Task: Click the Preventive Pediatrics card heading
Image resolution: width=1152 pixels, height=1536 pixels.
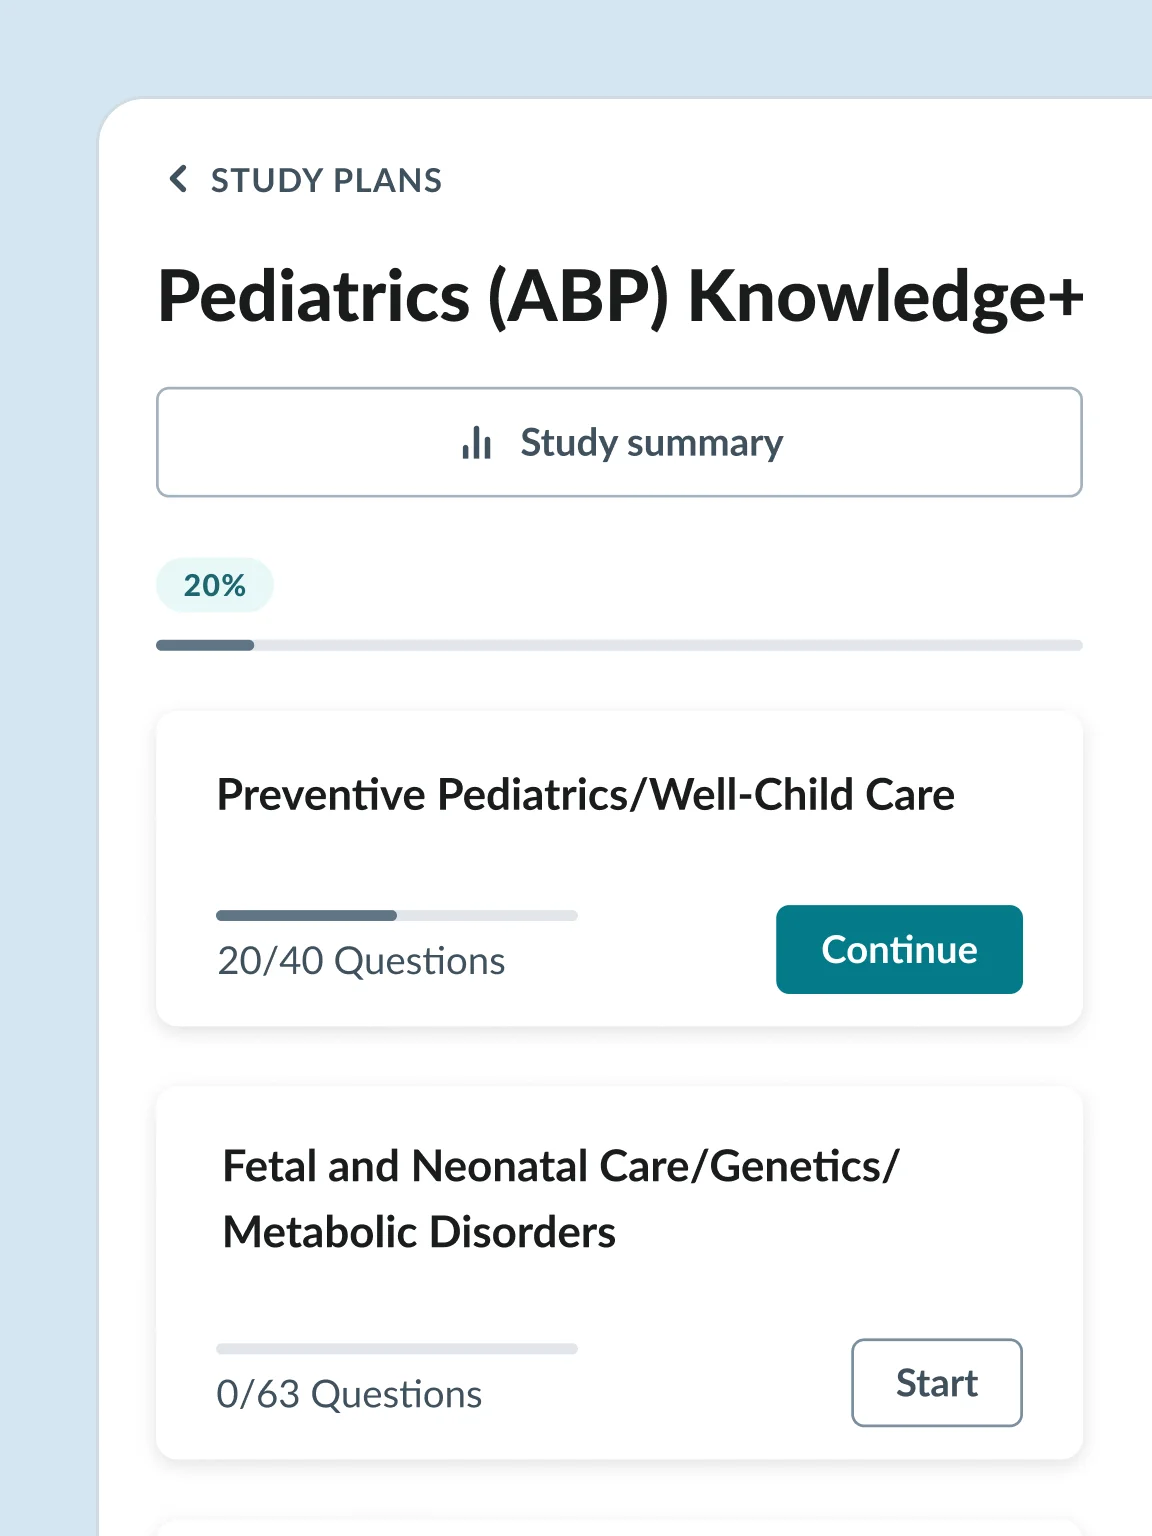Action: click(586, 794)
